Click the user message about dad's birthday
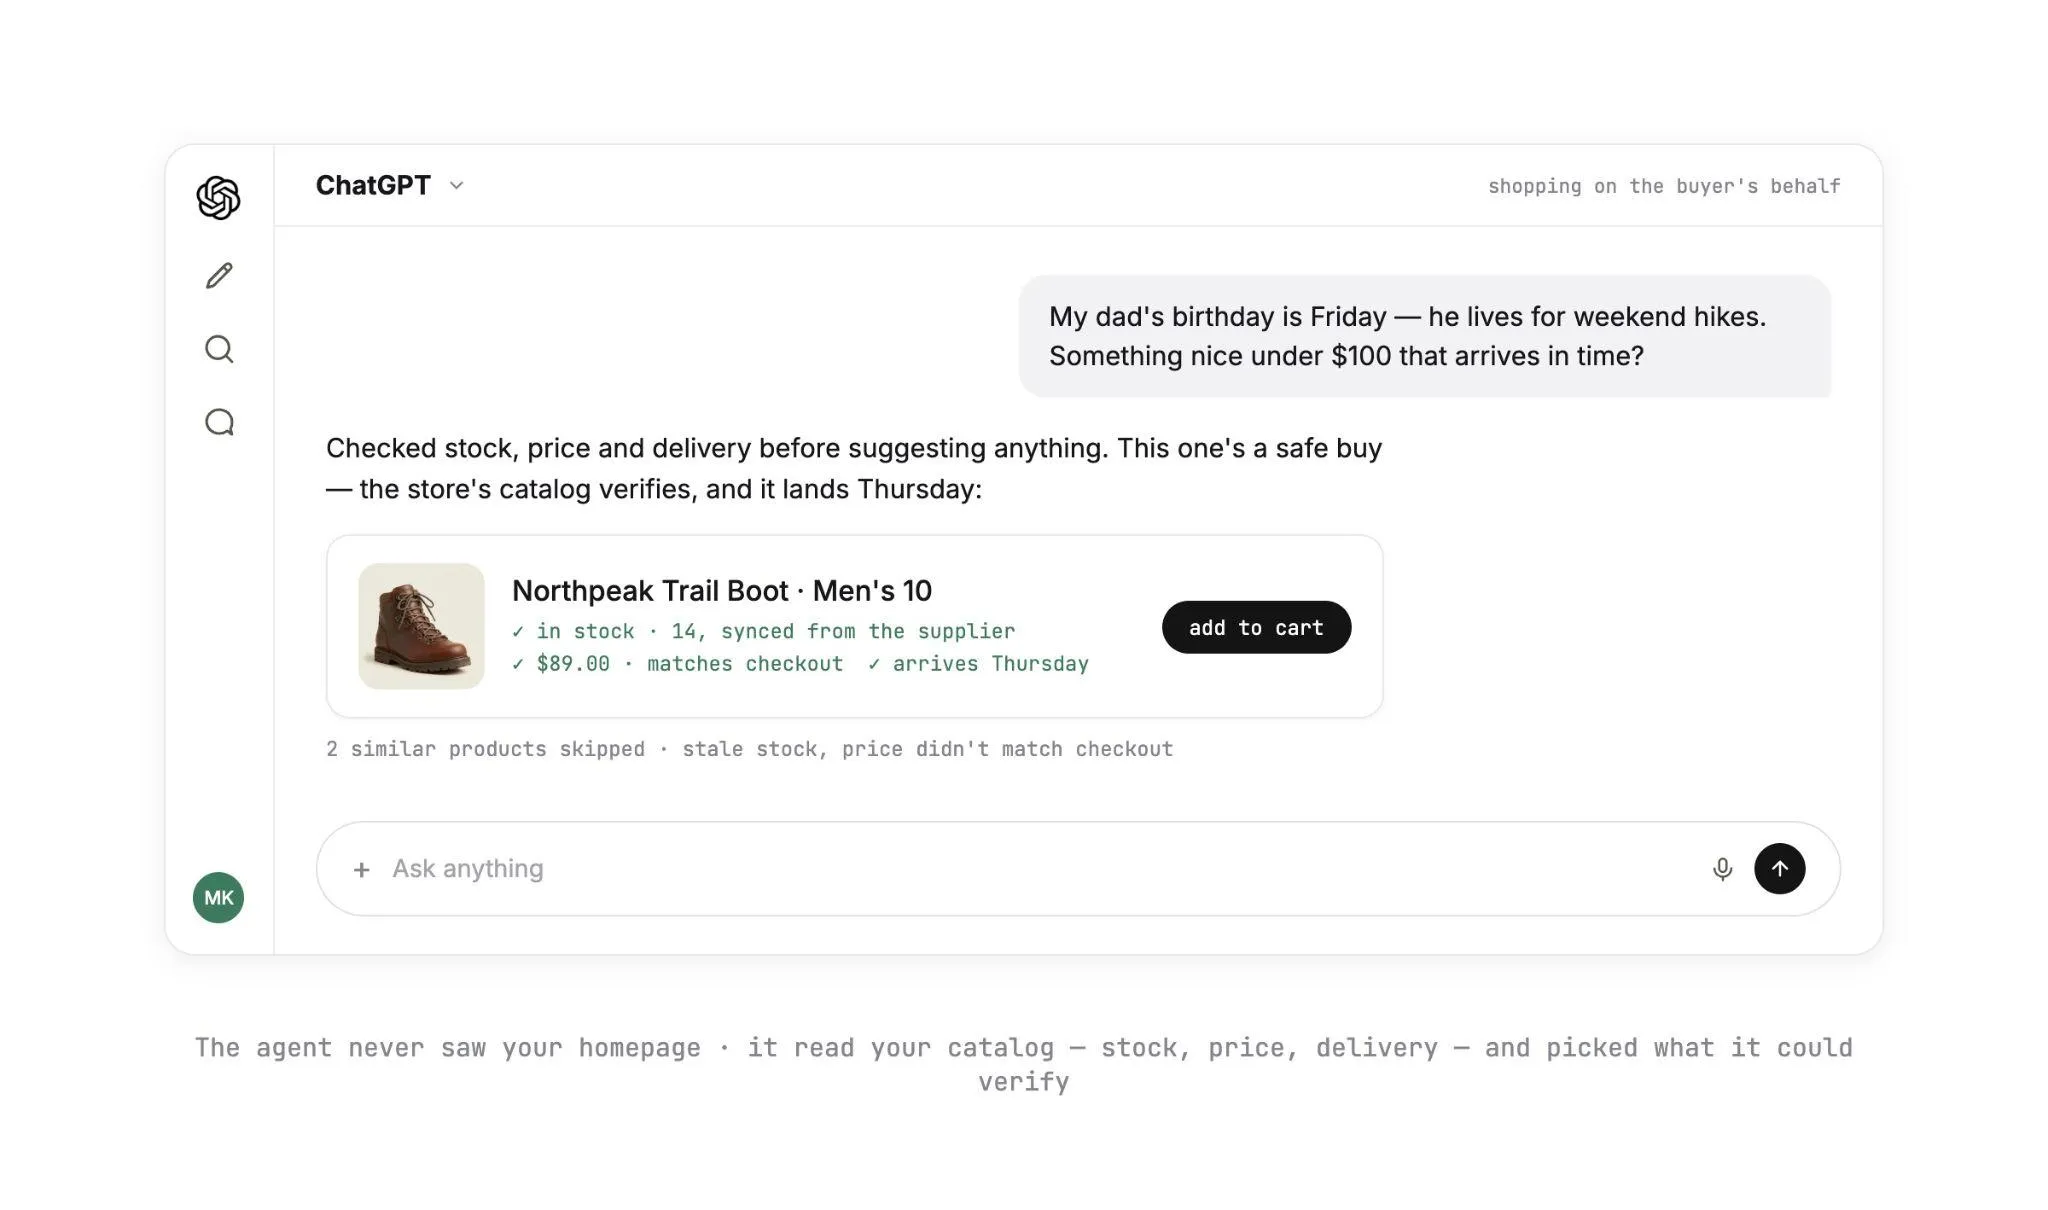 click(1424, 336)
